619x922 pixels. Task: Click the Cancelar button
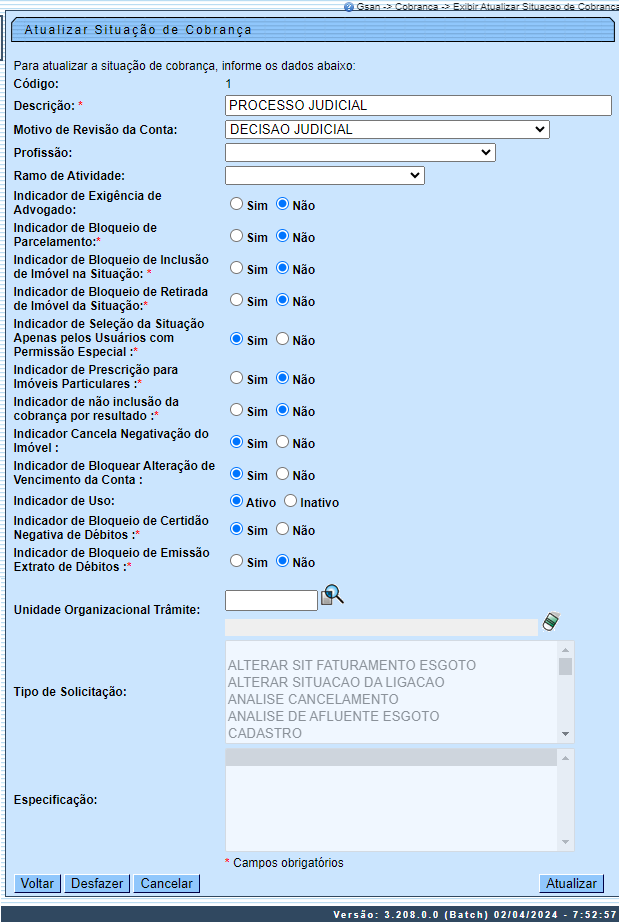coord(166,883)
